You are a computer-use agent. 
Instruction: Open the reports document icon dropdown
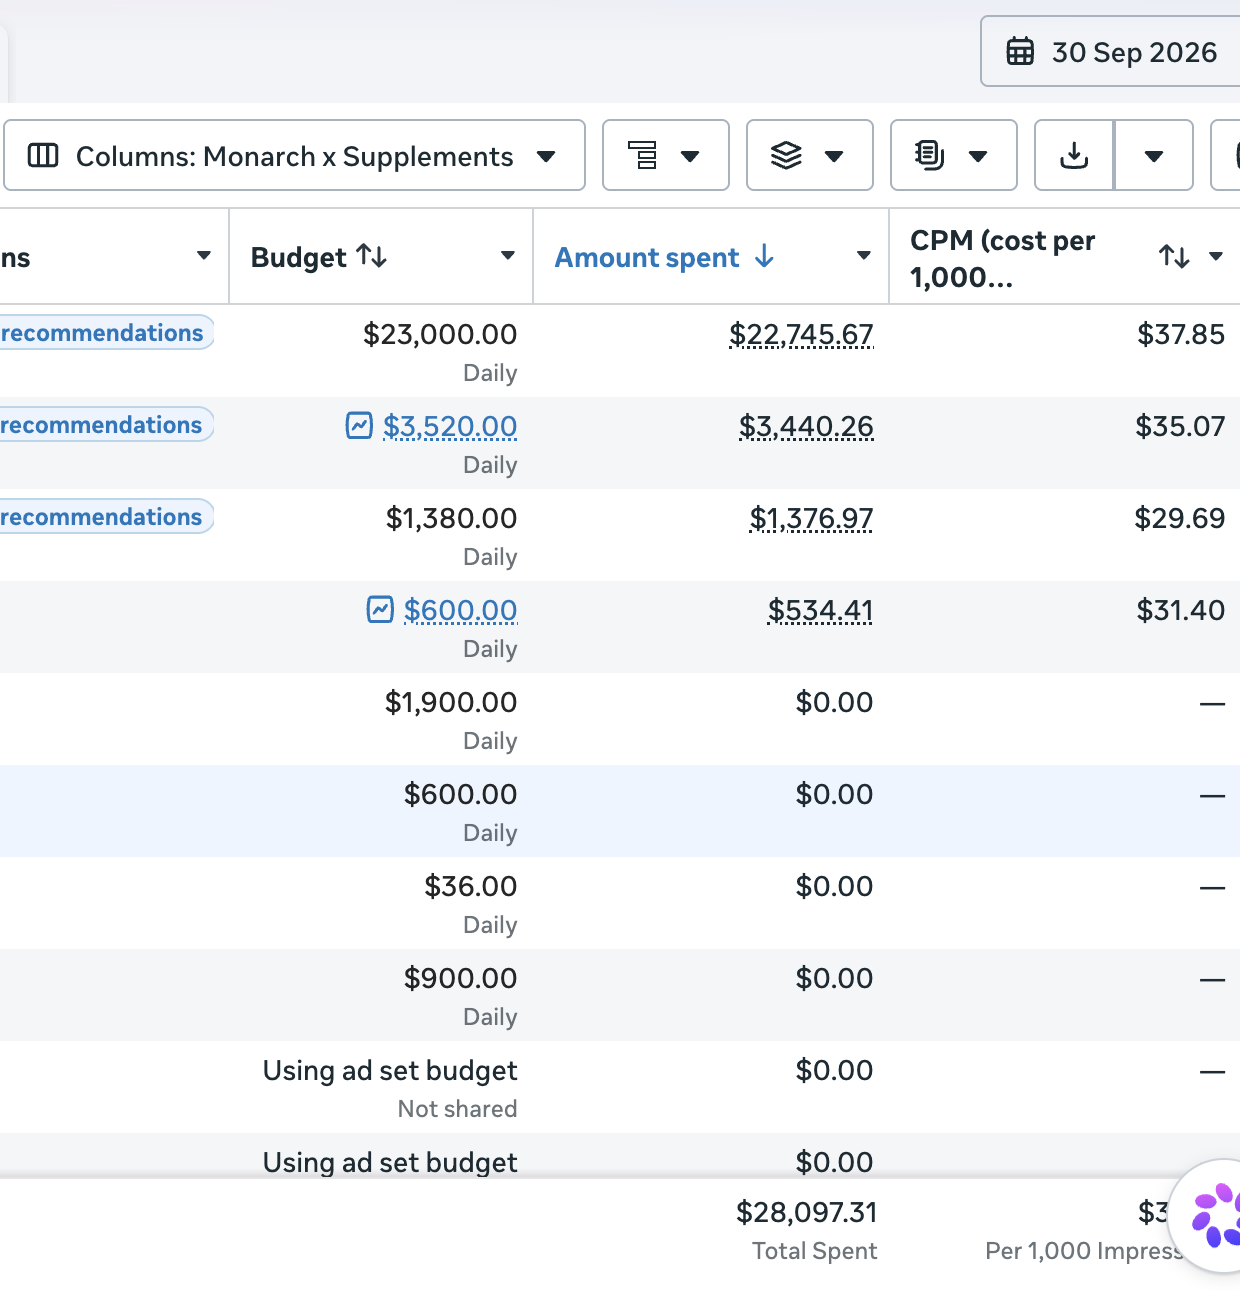coord(953,155)
